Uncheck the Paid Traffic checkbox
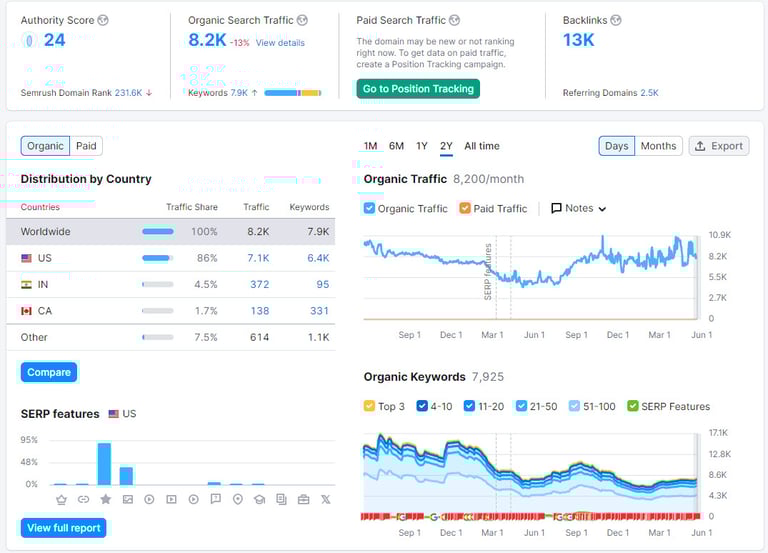 [465, 208]
